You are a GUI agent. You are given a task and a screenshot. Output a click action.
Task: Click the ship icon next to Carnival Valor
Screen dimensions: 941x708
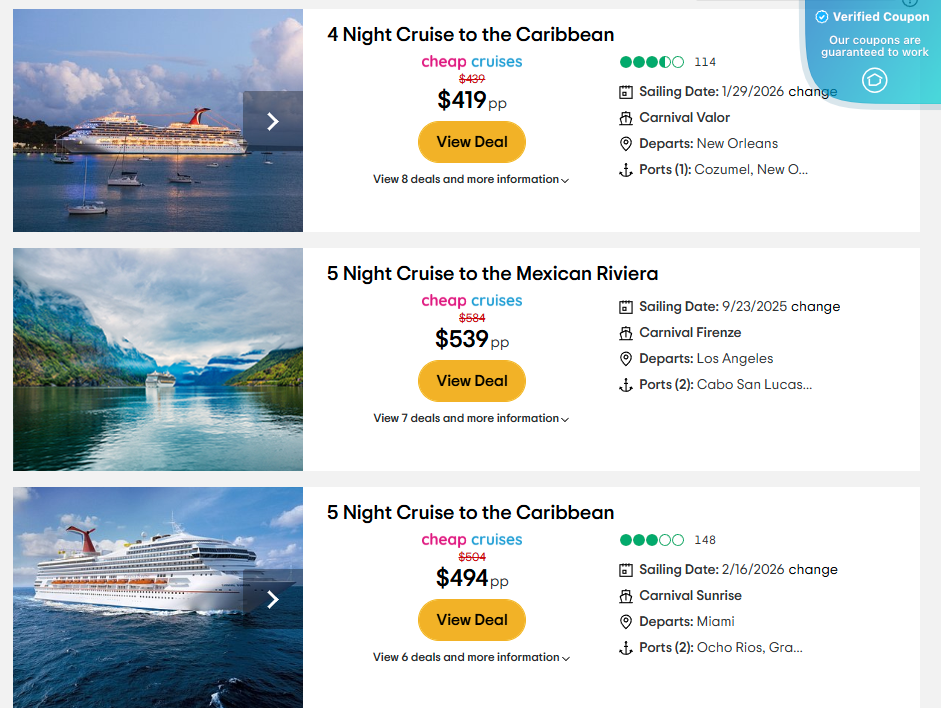pyautogui.click(x=625, y=117)
